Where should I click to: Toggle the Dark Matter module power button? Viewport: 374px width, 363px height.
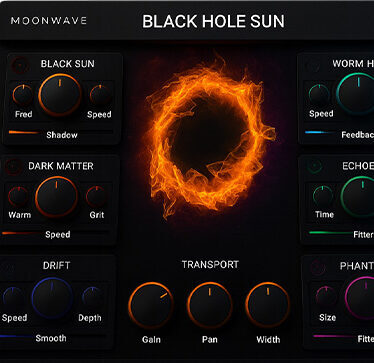pos(14,166)
